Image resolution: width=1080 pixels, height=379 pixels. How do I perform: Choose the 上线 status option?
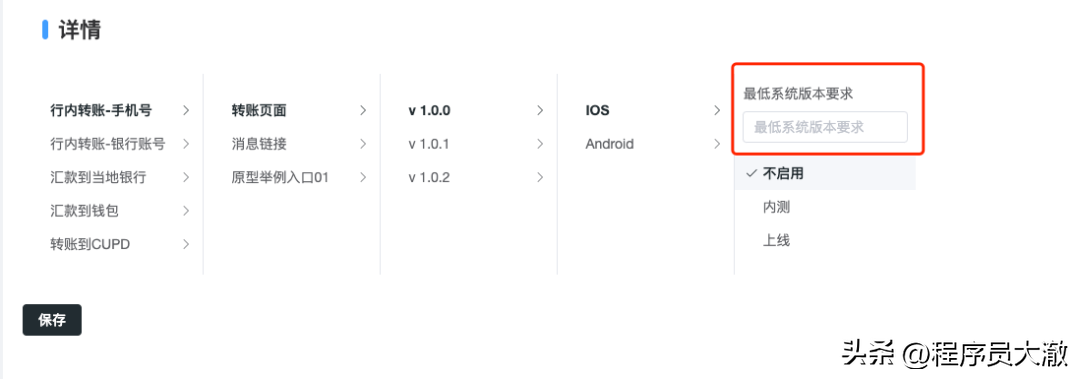point(825,240)
